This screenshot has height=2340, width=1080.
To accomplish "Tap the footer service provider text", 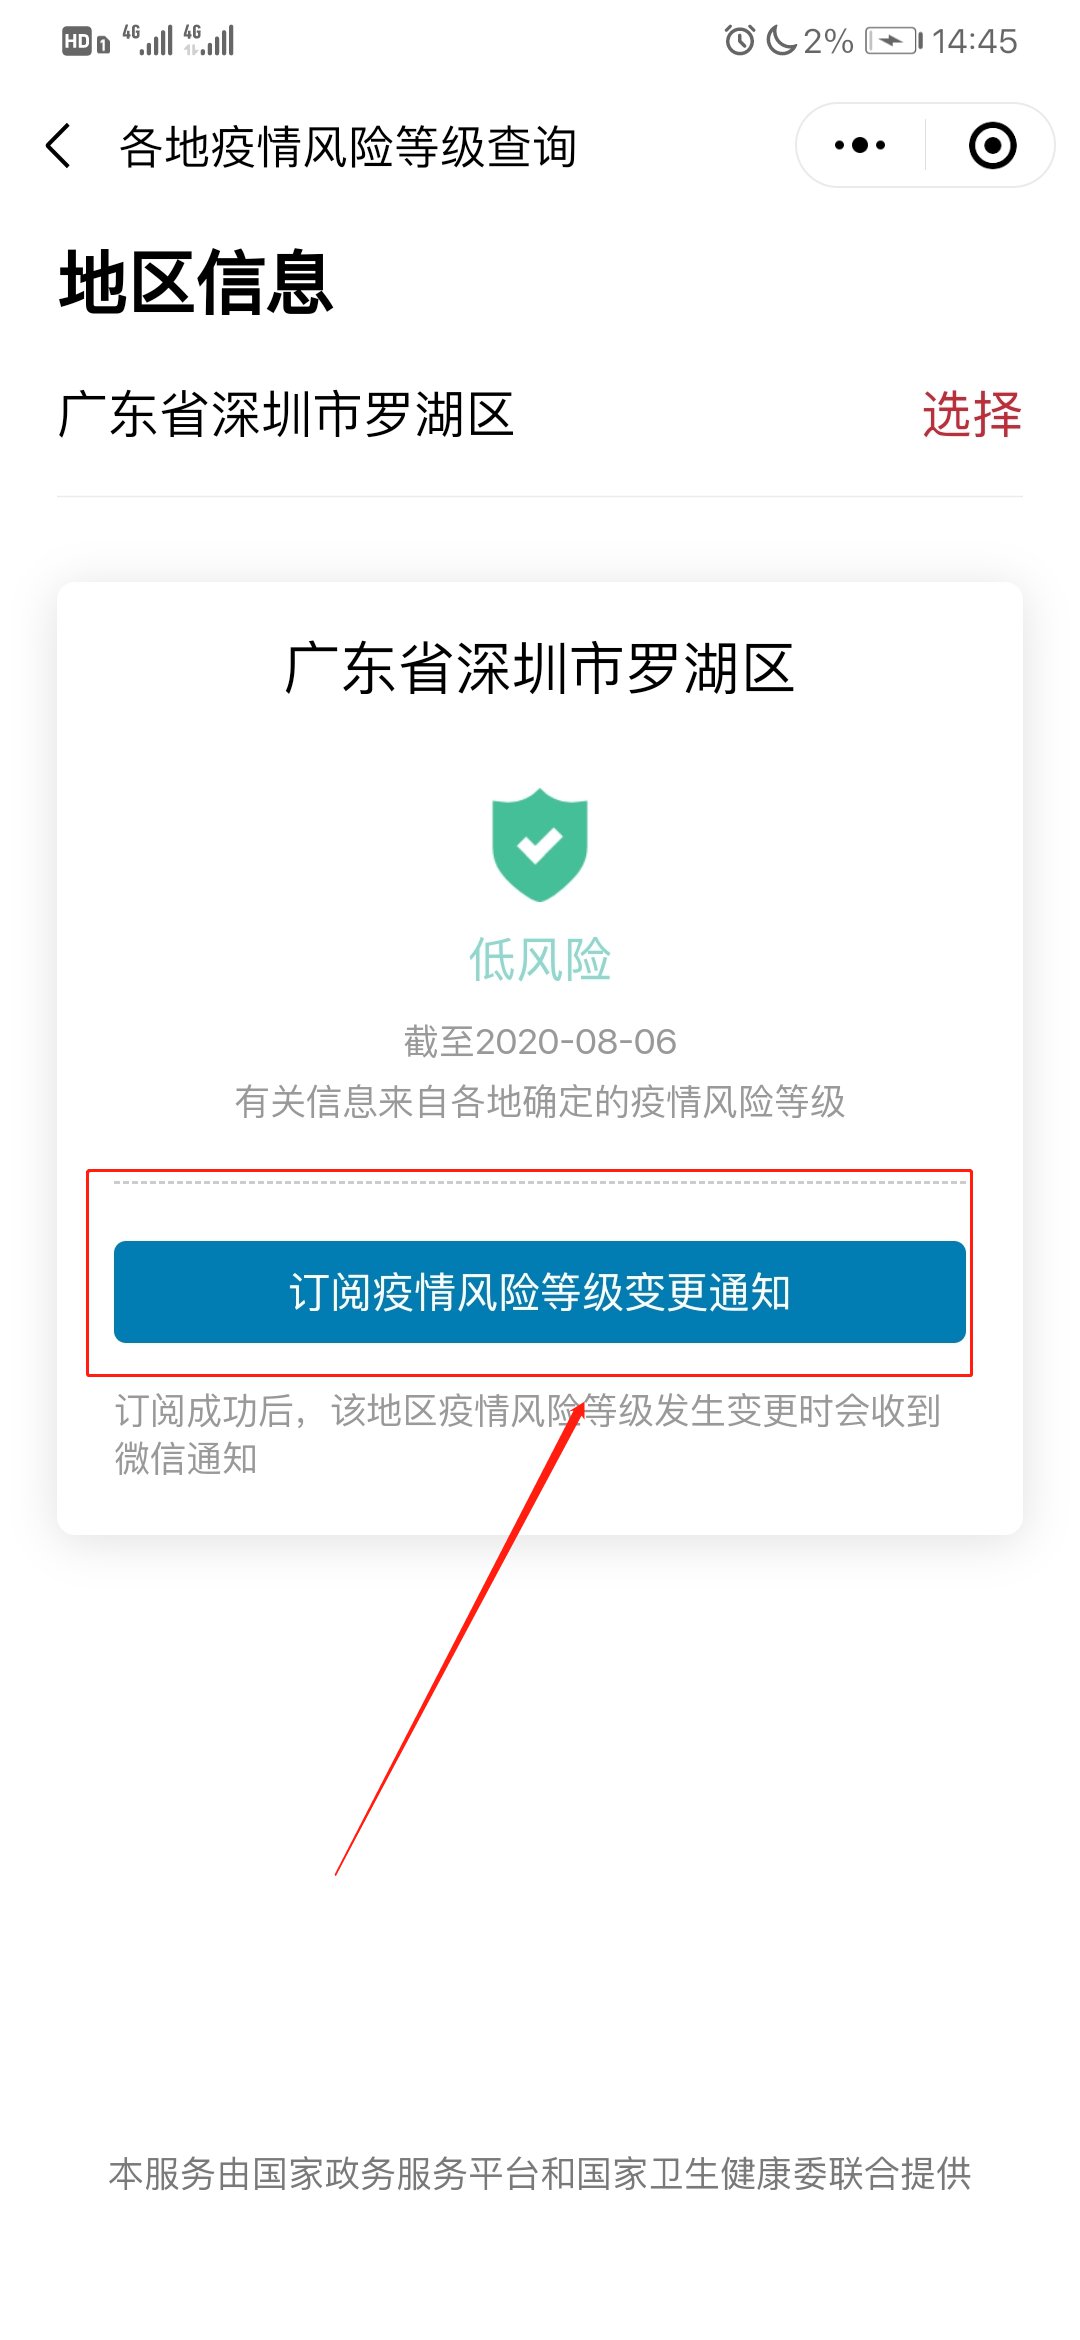I will (540, 2174).
